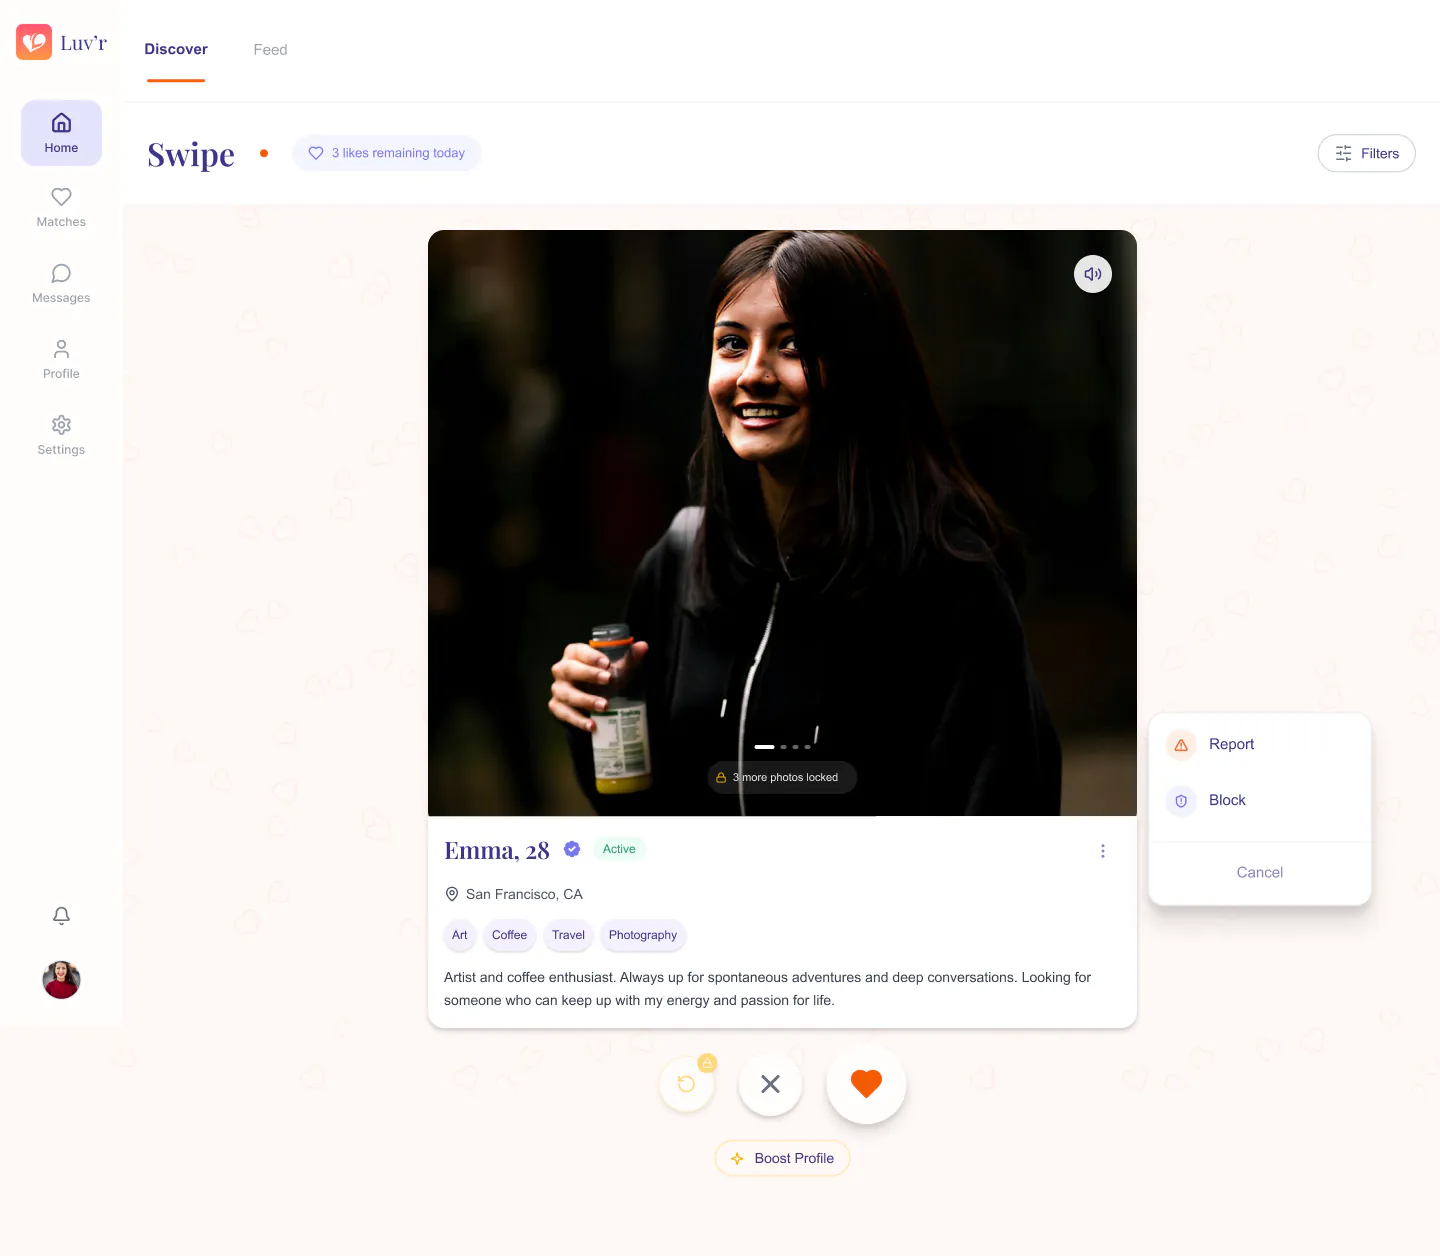Click the three-dot more options menu
The width and height of the screenshot is (1440, 1256).
tap(1102, 851)
